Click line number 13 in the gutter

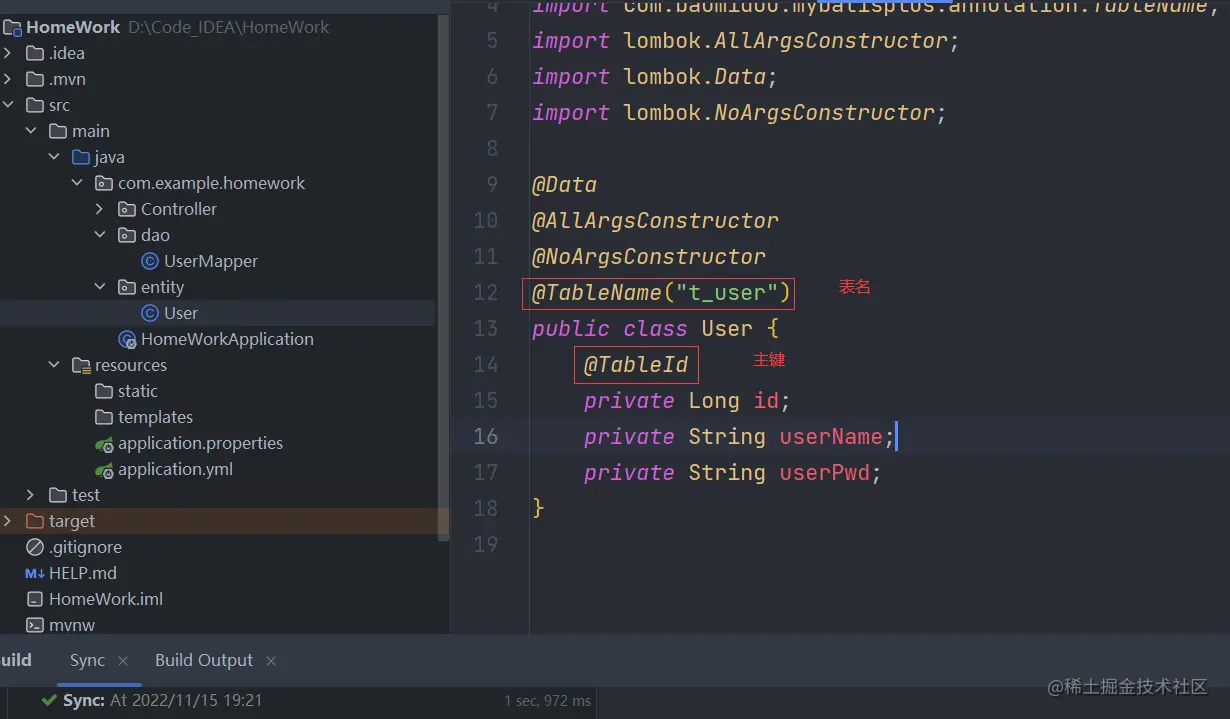coord(486,329)
